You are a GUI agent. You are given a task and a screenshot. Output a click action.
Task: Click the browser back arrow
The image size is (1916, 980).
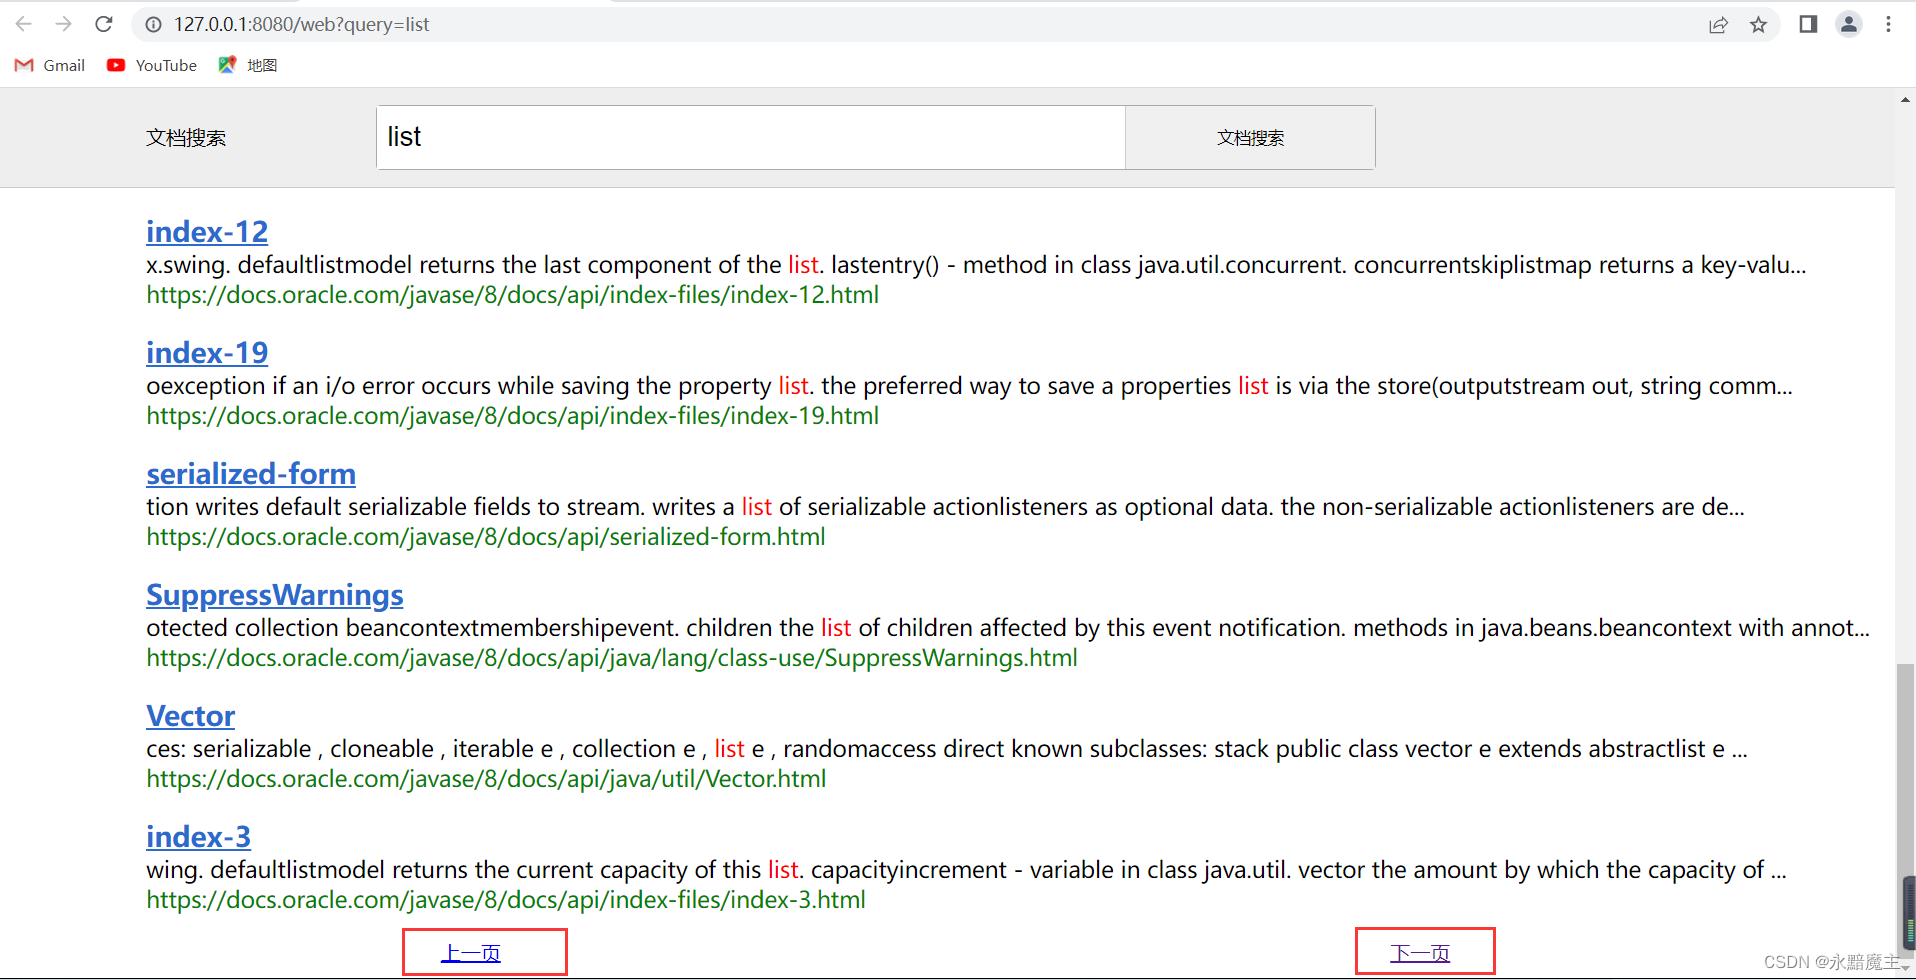[24, 24]
